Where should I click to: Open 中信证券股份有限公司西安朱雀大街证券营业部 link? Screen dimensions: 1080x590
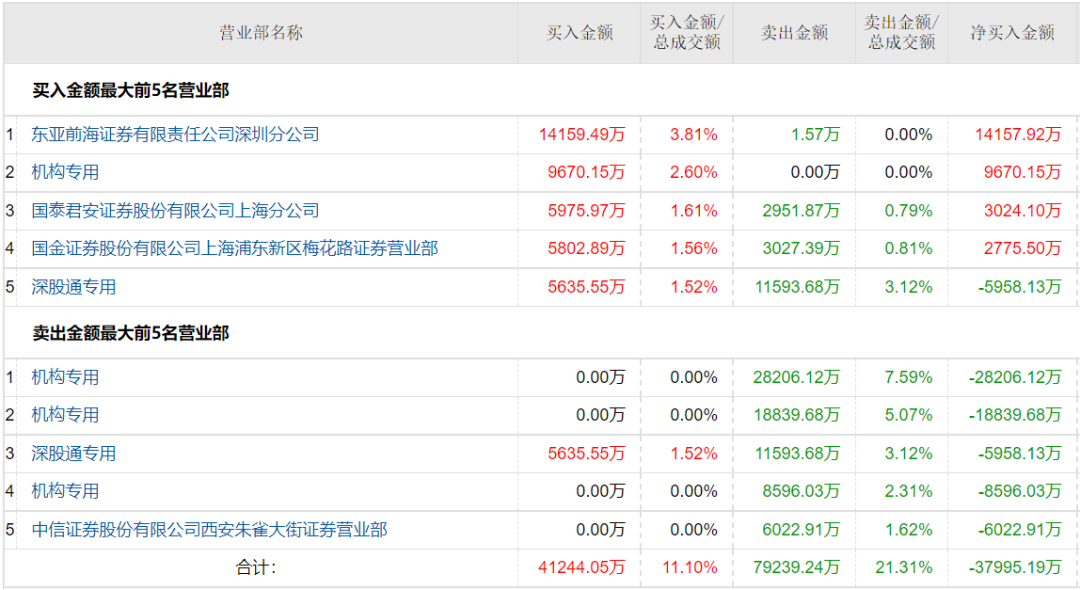tap(209, 529)
